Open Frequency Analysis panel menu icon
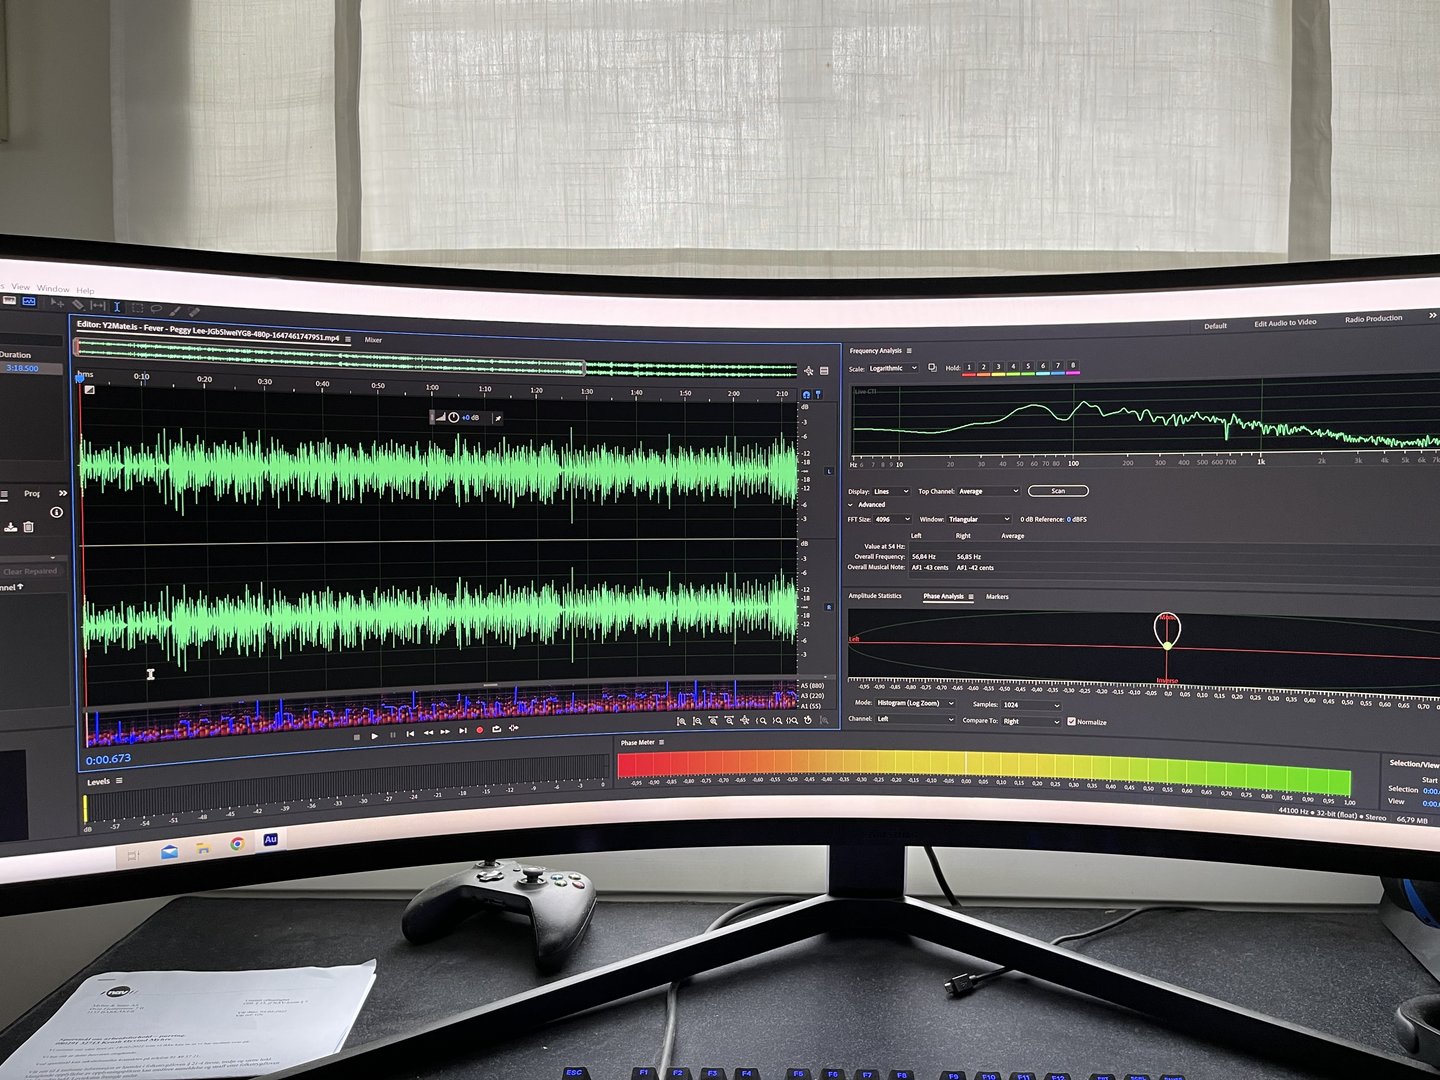Viewport: 1440px width, 1080px height. coord(909,351)
